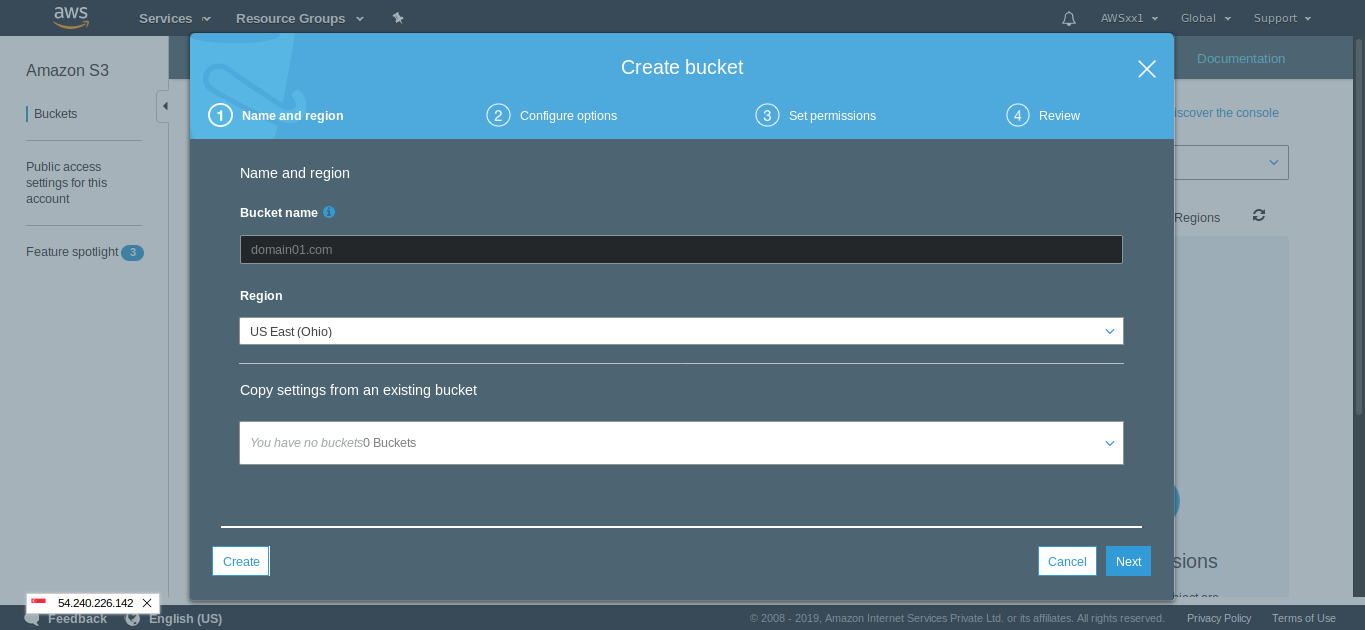Viewport: 1365px width, 630px height.
Task: Click the refresh icon beside Regions
Action: [x=1259, y=216]
